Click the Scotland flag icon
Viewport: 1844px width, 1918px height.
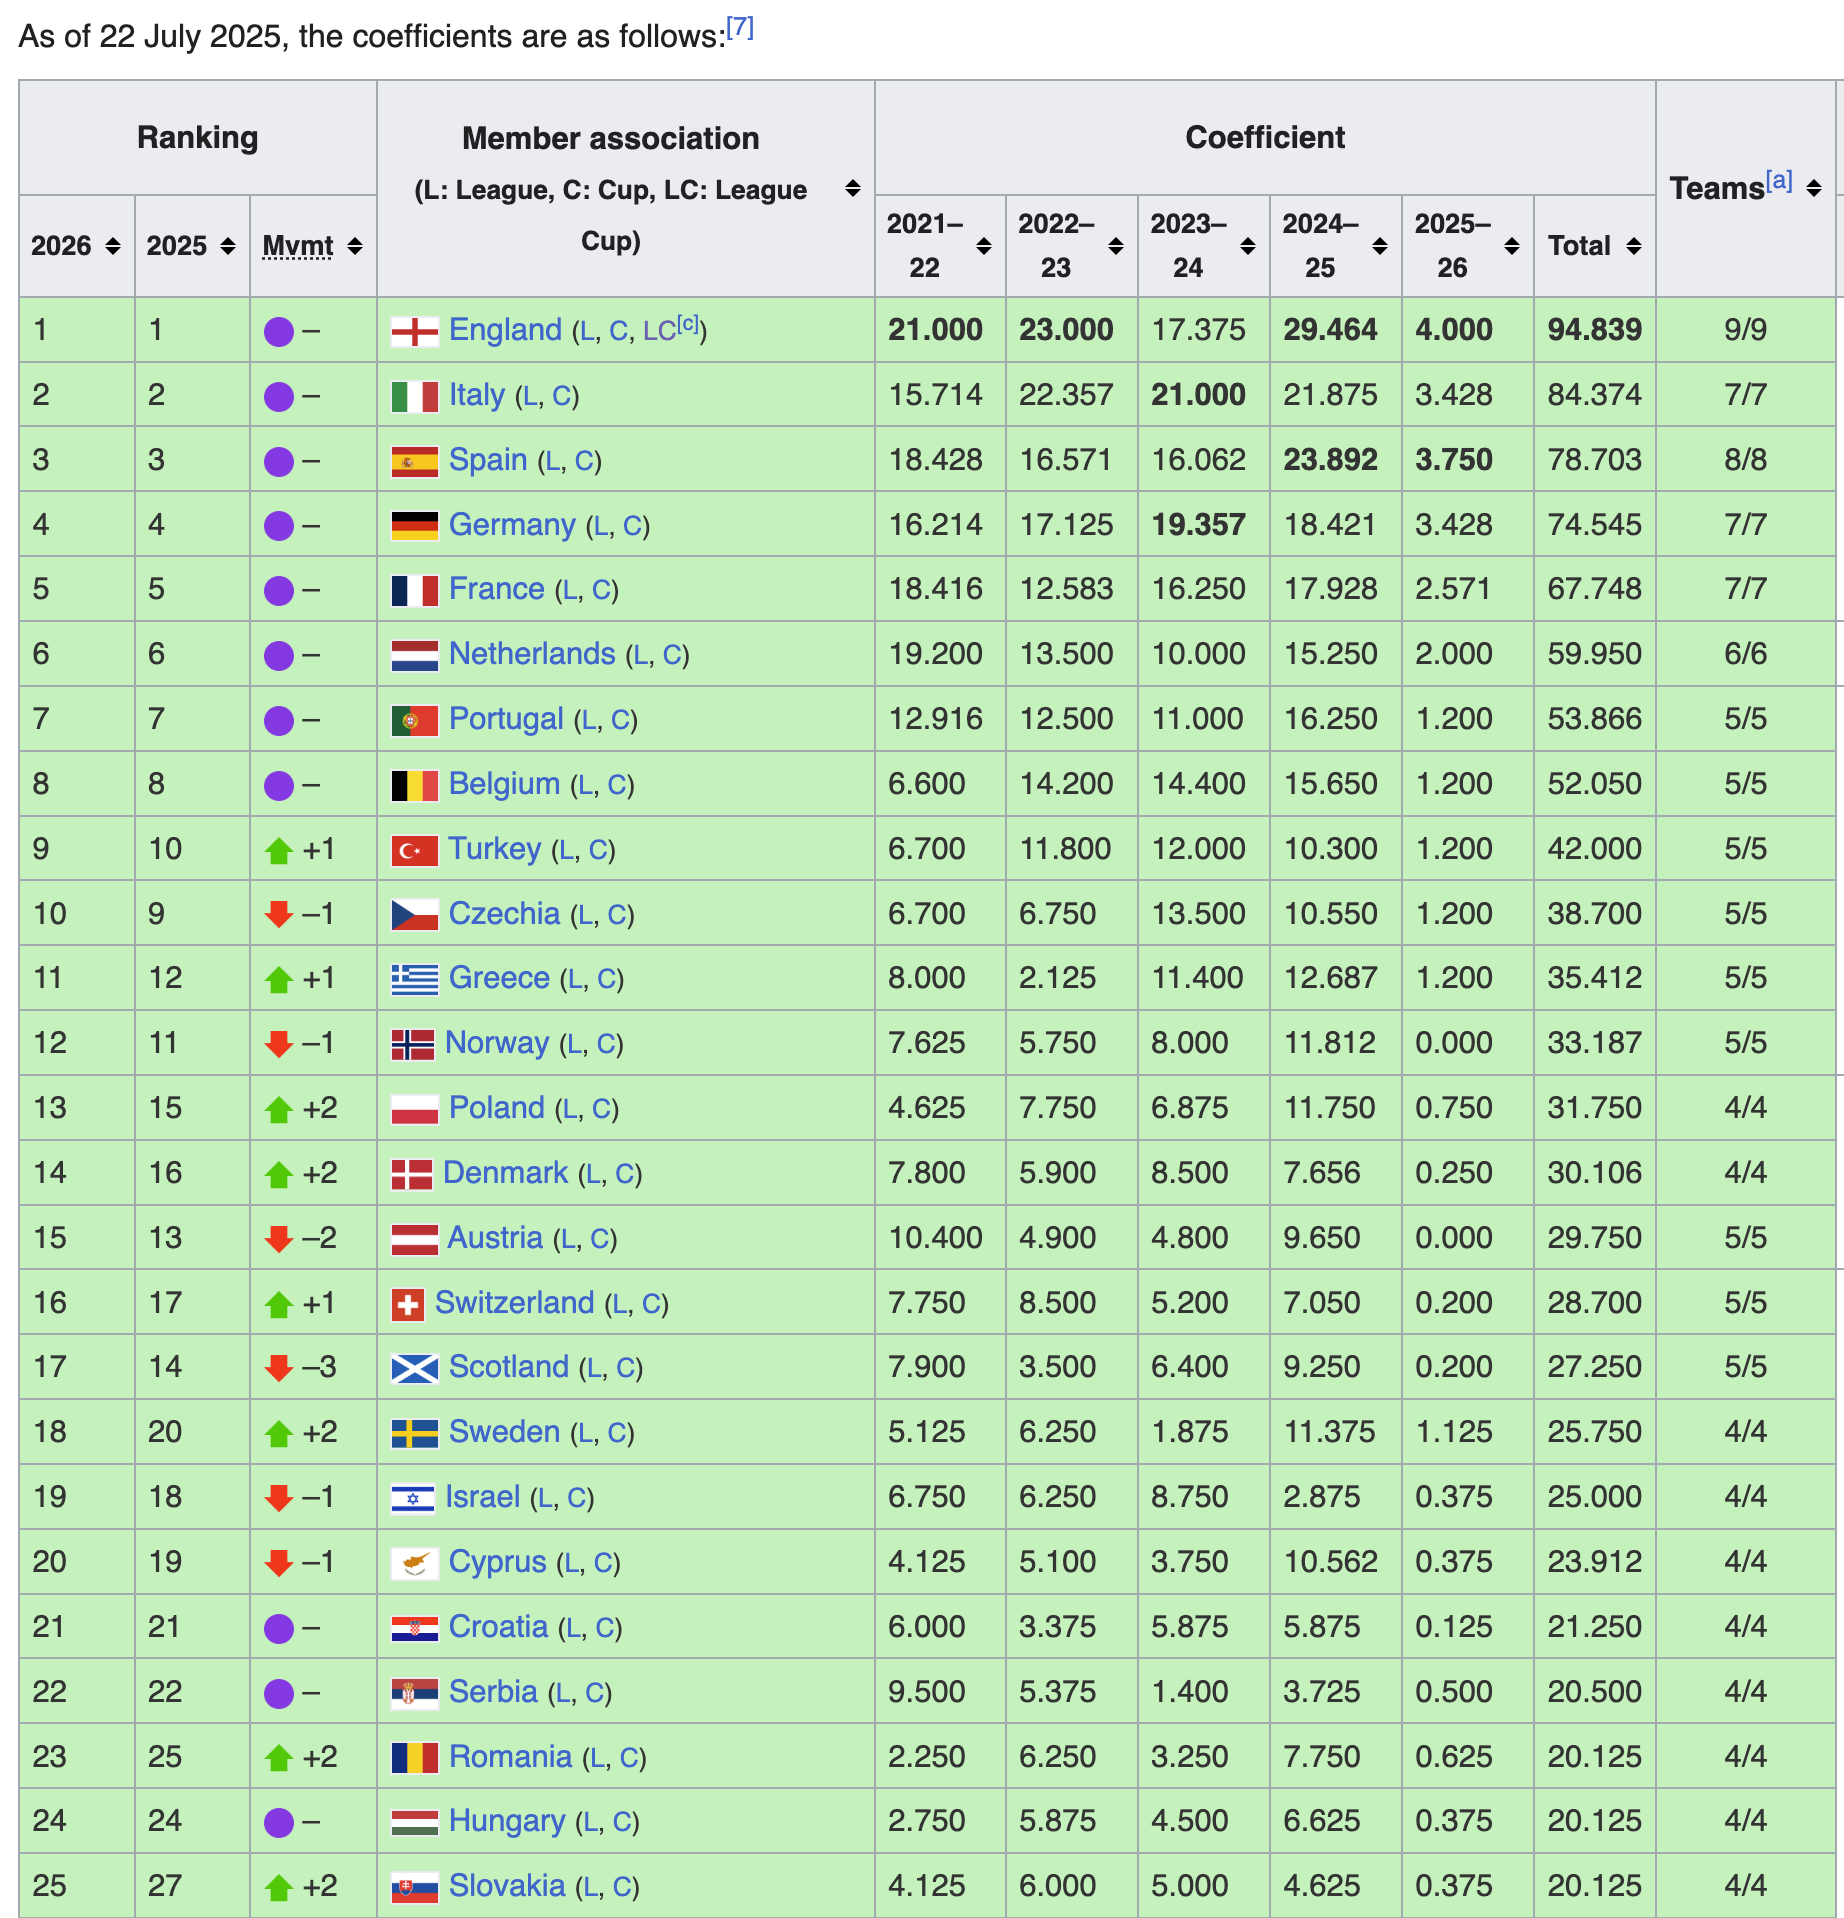click(414, 1368)
